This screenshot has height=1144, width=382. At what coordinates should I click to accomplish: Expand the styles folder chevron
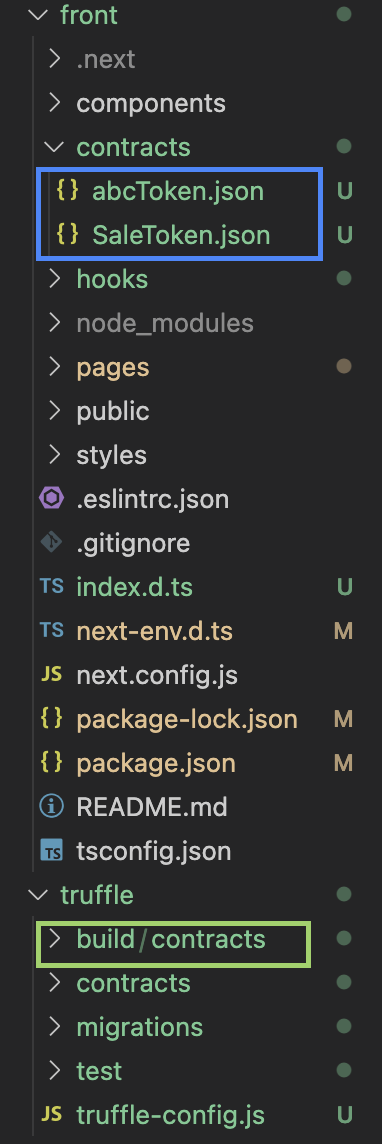pos(55,455)
